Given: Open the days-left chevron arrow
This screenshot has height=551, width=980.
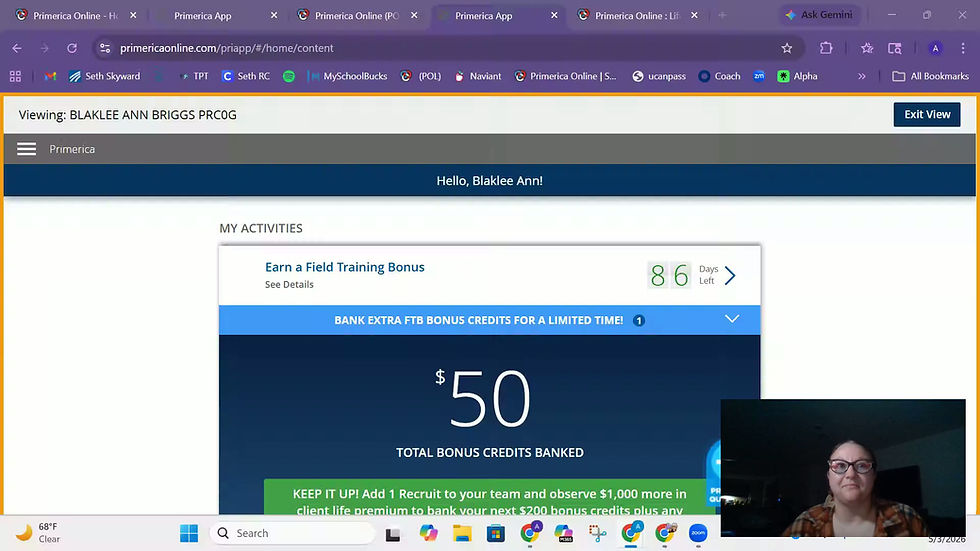Looking at the screenshot, I should 730,276.
